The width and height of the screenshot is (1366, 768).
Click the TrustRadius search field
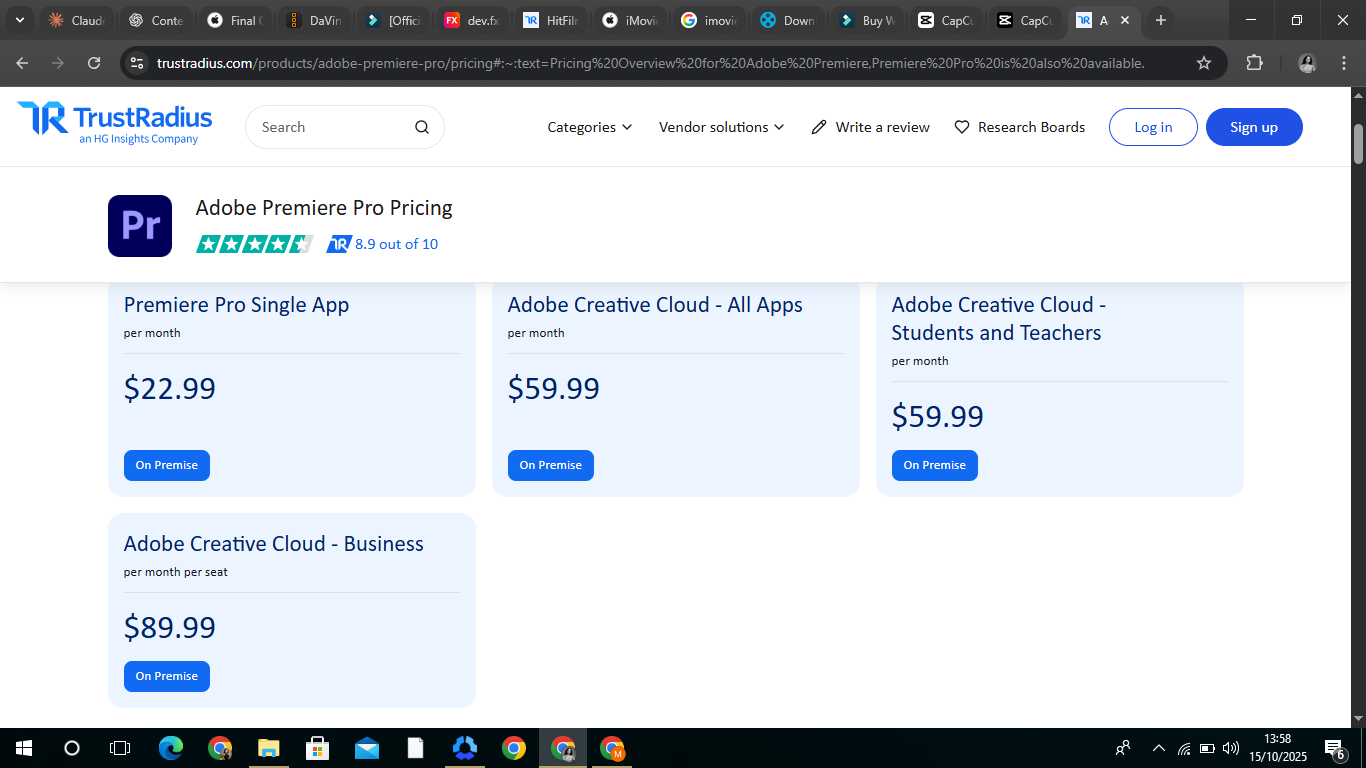point(330,127)
